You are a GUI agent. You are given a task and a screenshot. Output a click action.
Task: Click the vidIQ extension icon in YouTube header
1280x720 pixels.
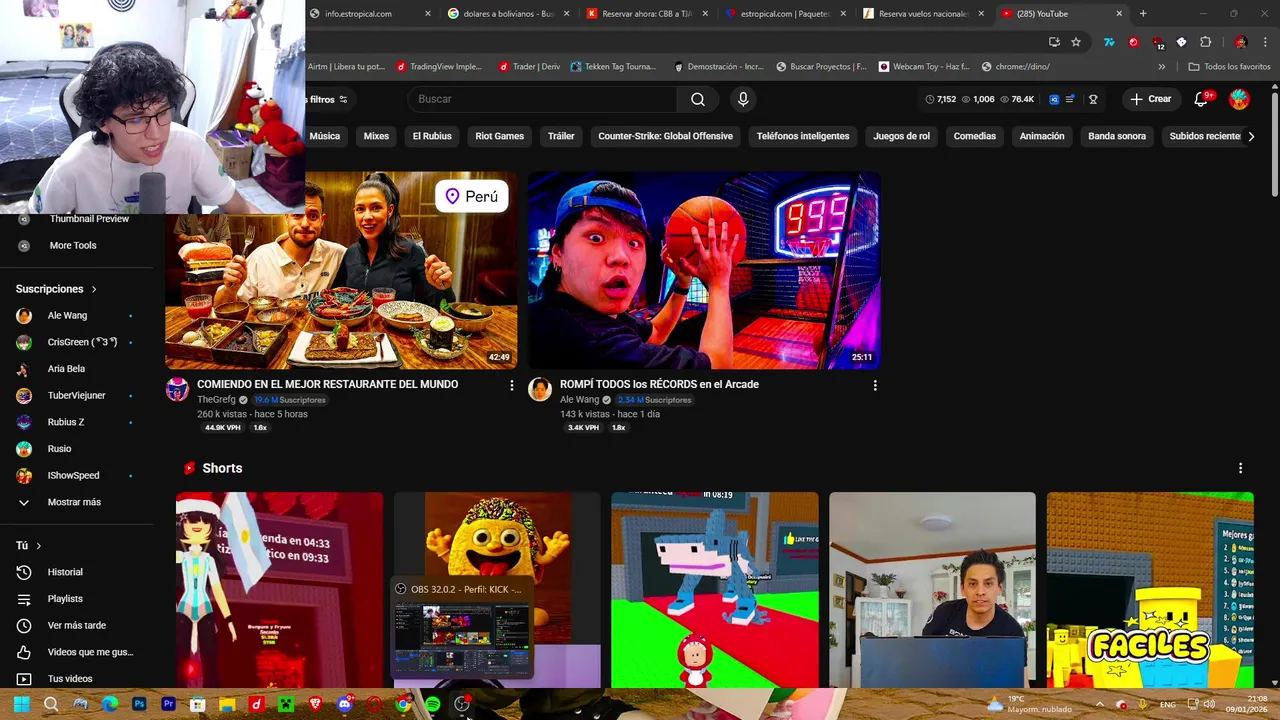(1054, 99)
